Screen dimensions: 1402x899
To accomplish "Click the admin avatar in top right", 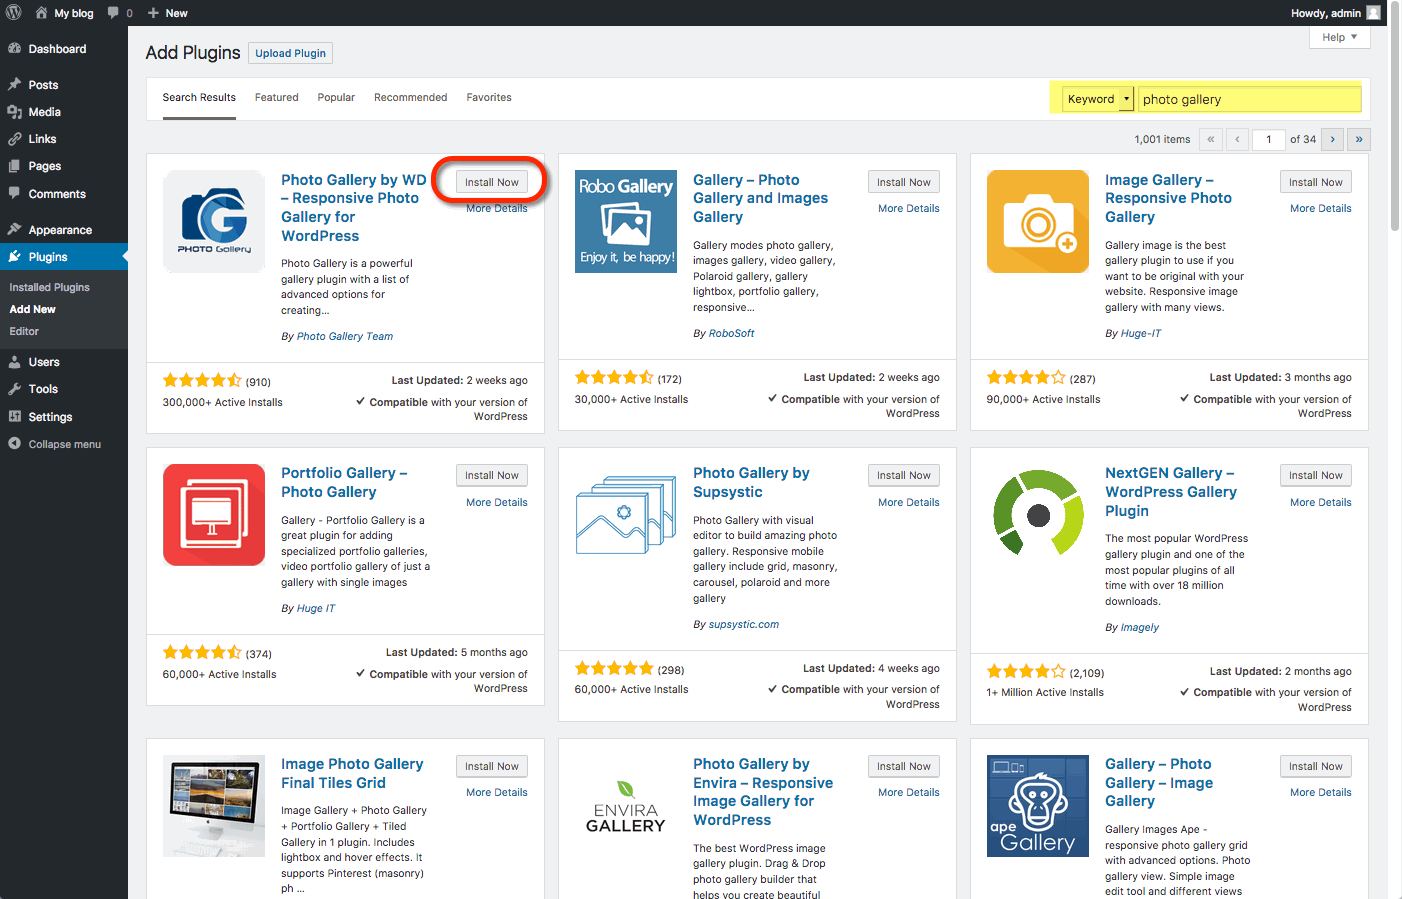I will click(1374, 13).
